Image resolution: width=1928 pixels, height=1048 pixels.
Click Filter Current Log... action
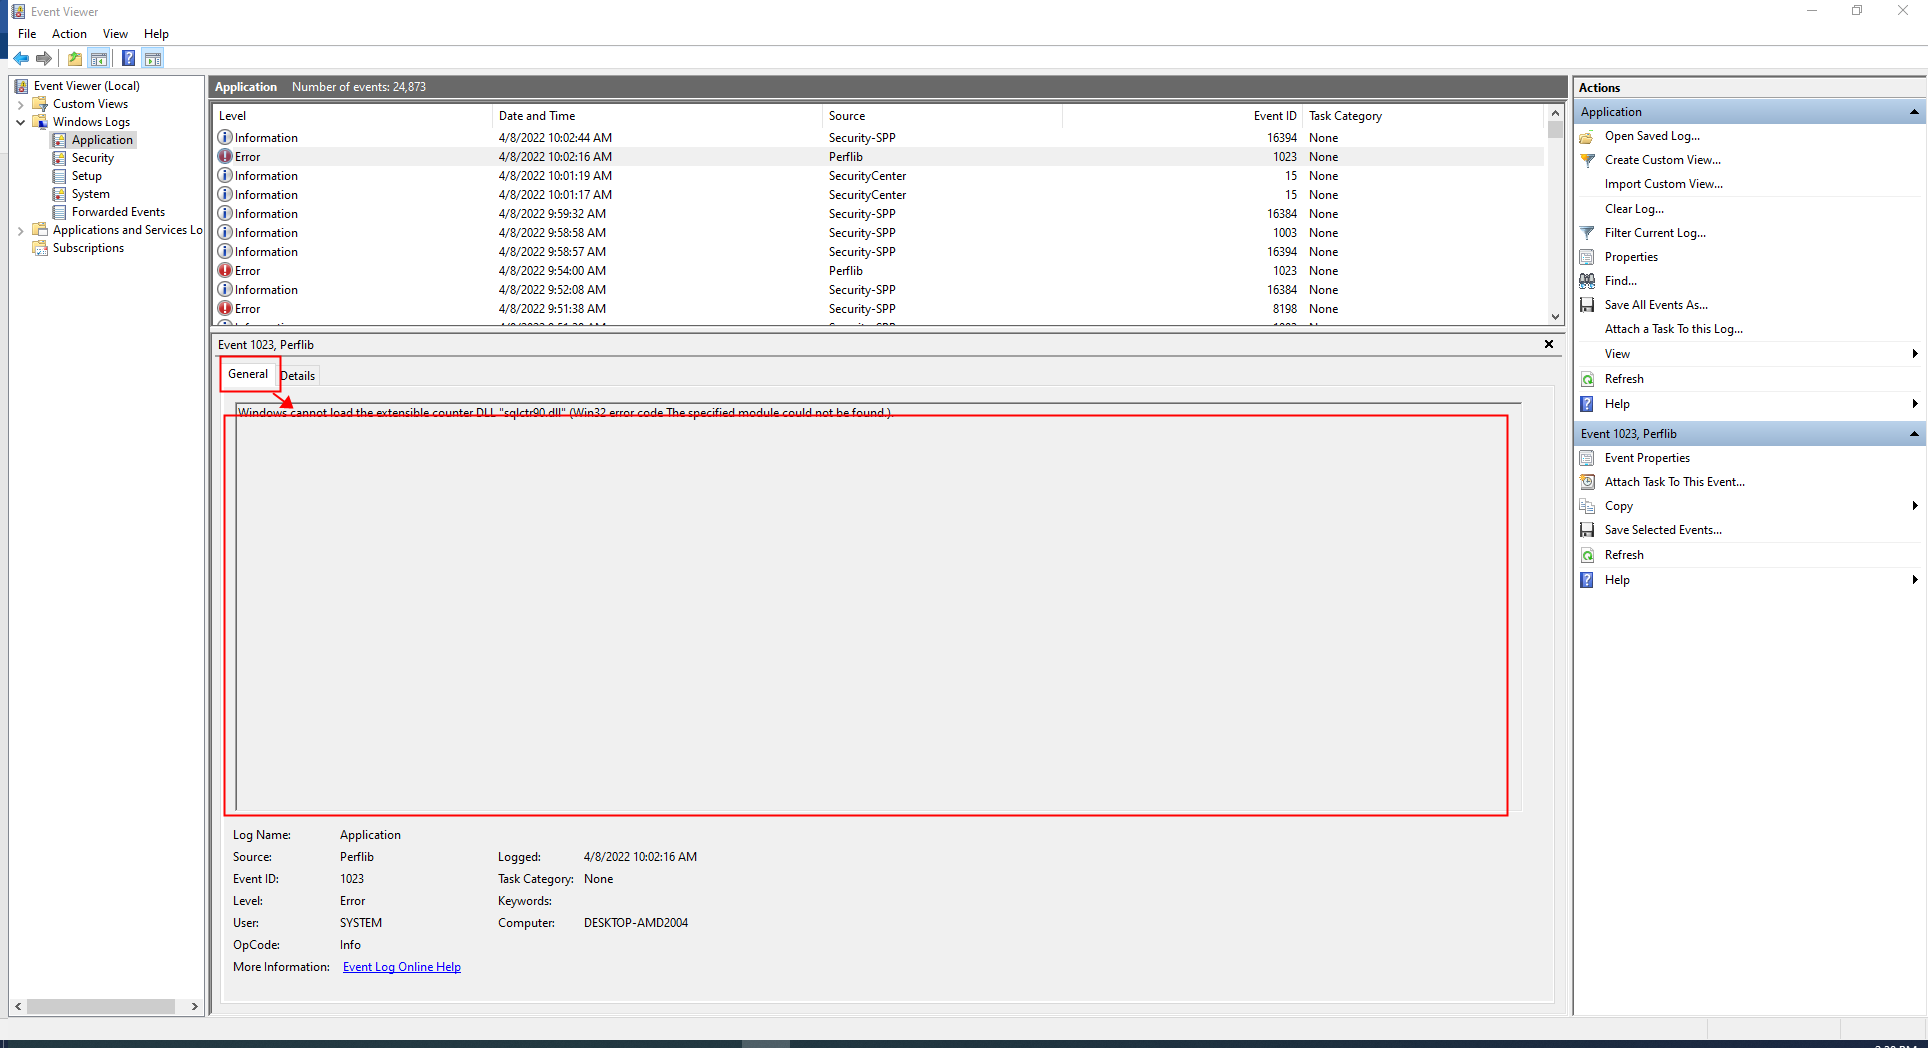pos(1656,233)
